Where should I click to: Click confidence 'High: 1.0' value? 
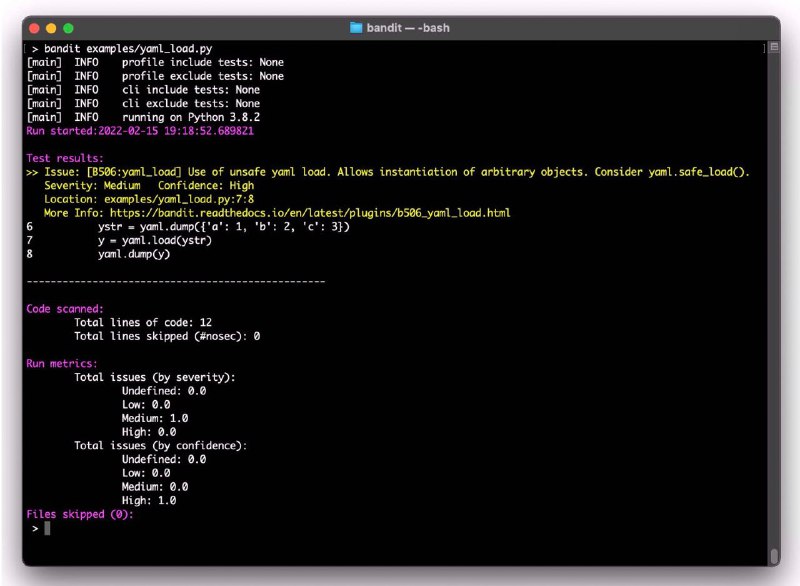149,500
